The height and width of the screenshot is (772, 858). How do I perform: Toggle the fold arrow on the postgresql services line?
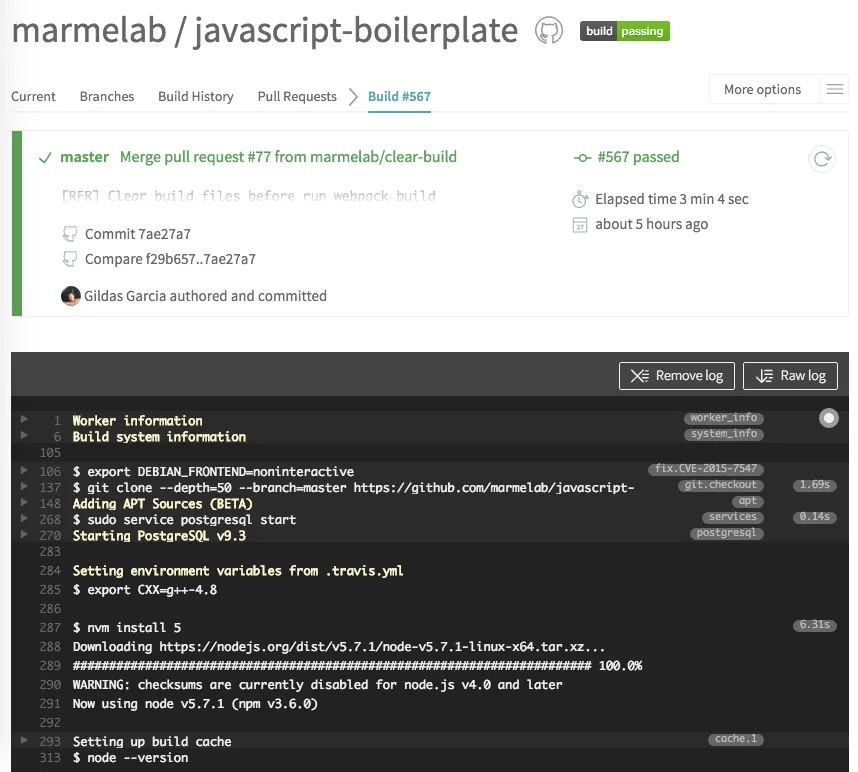click(24, 519)
